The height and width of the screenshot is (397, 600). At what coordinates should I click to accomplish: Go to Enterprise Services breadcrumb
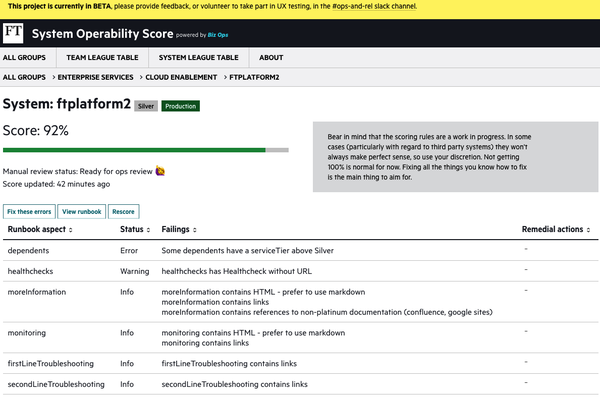[96, 77]
